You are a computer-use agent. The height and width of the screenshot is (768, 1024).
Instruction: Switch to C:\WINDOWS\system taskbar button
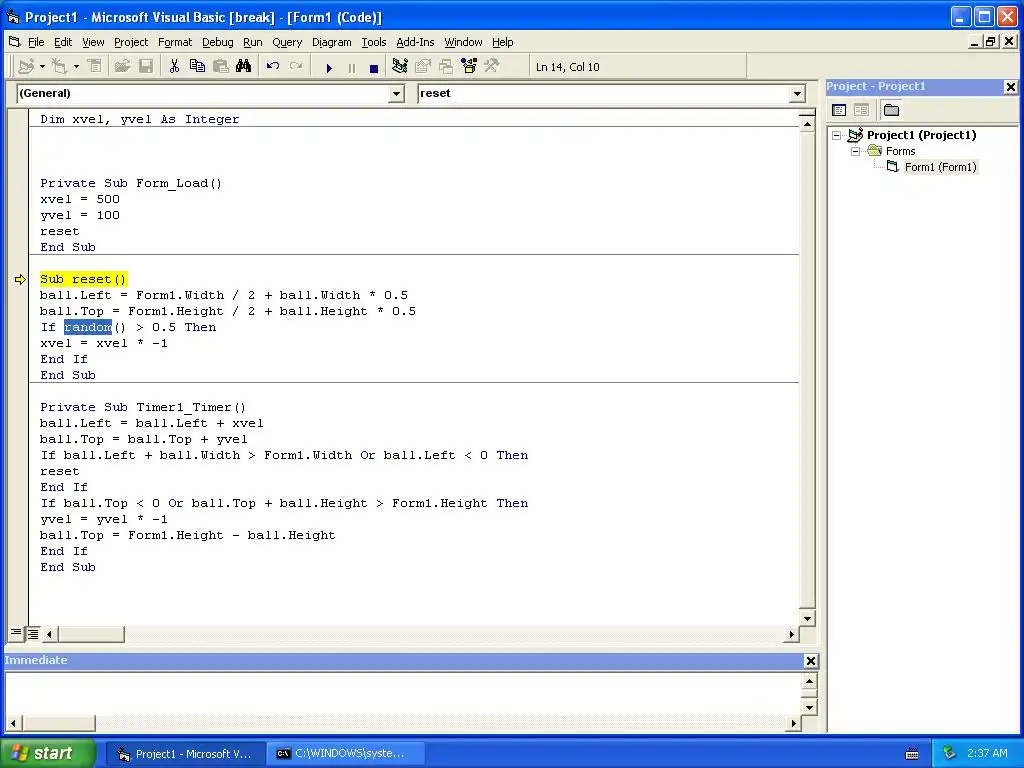coord(346,754)
